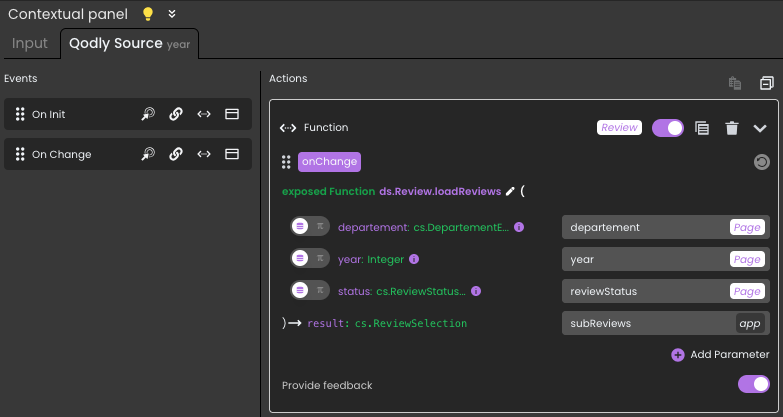Image resolution: width=783 pixels, height=417 pixels.
Task: Click the On Init function icon
Action: click(204, 115)
